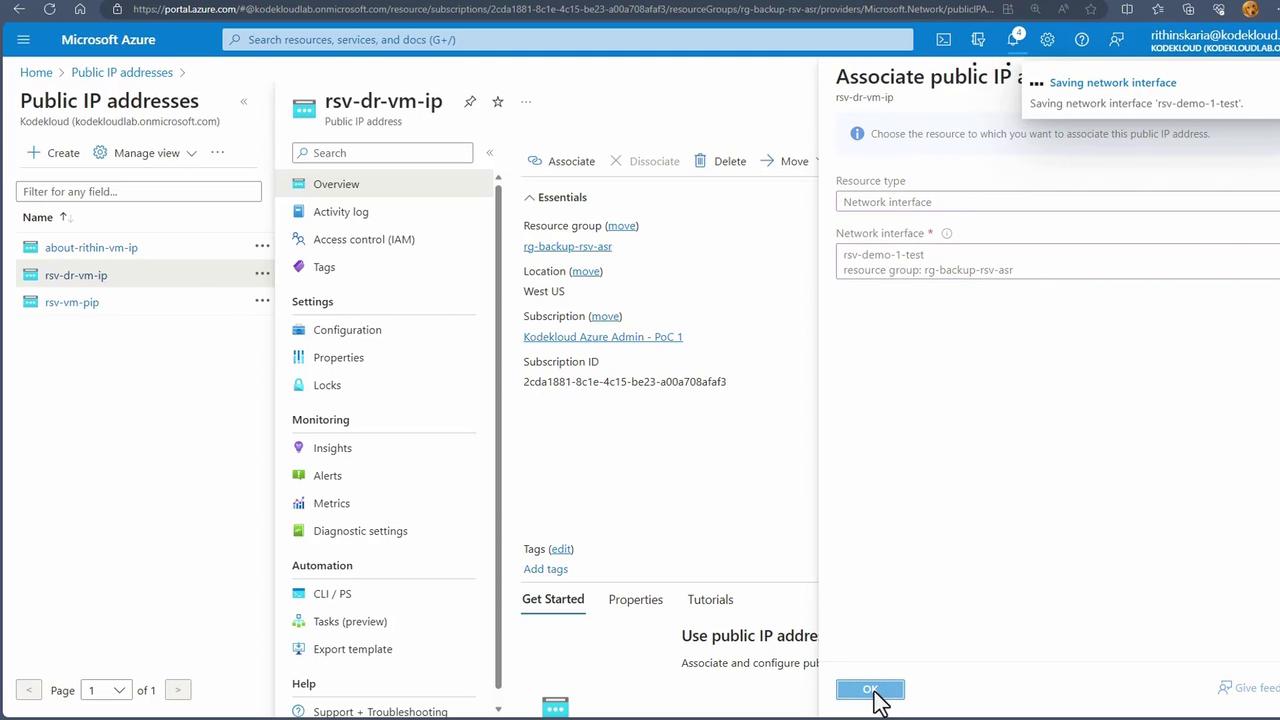The height and width of the screenshot is (720, 1280).
Task: Open more options ellipsis beside resource title
Action: [526, 102]
